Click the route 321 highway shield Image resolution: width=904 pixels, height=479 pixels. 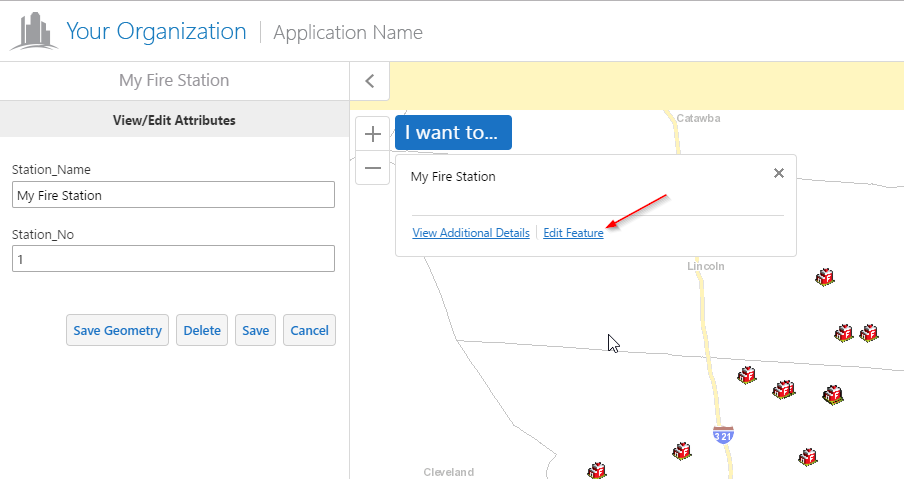point(723,435)
